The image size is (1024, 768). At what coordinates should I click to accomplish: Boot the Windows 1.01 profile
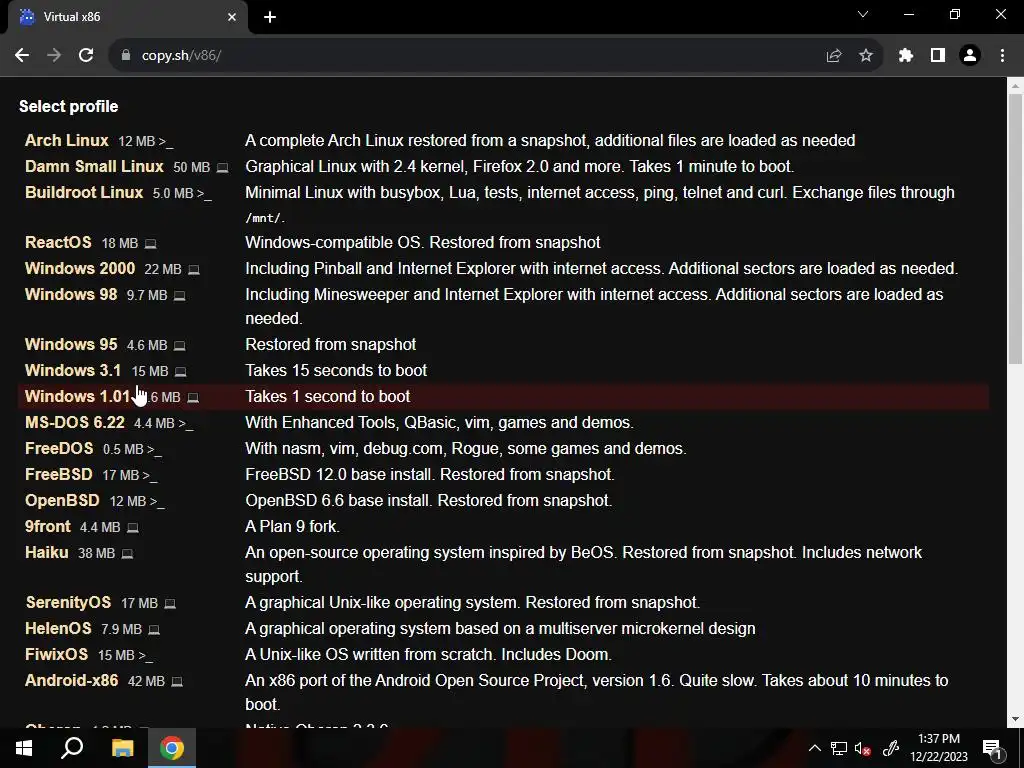click(78, 396)
